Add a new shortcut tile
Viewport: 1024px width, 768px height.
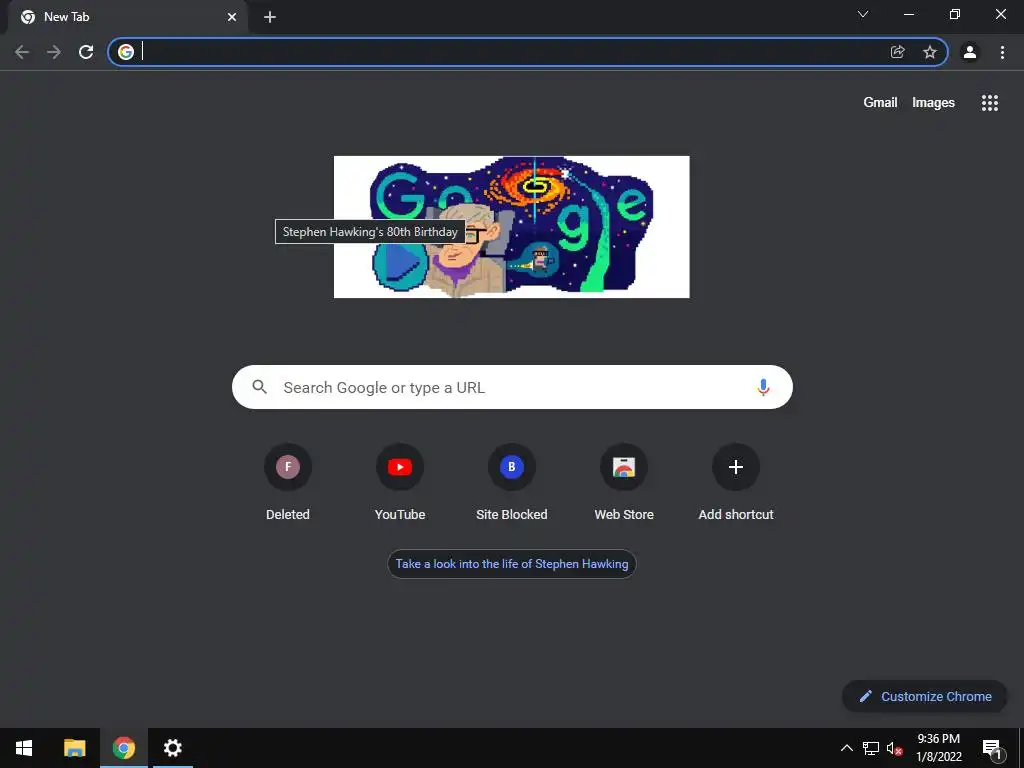point(736,483)
